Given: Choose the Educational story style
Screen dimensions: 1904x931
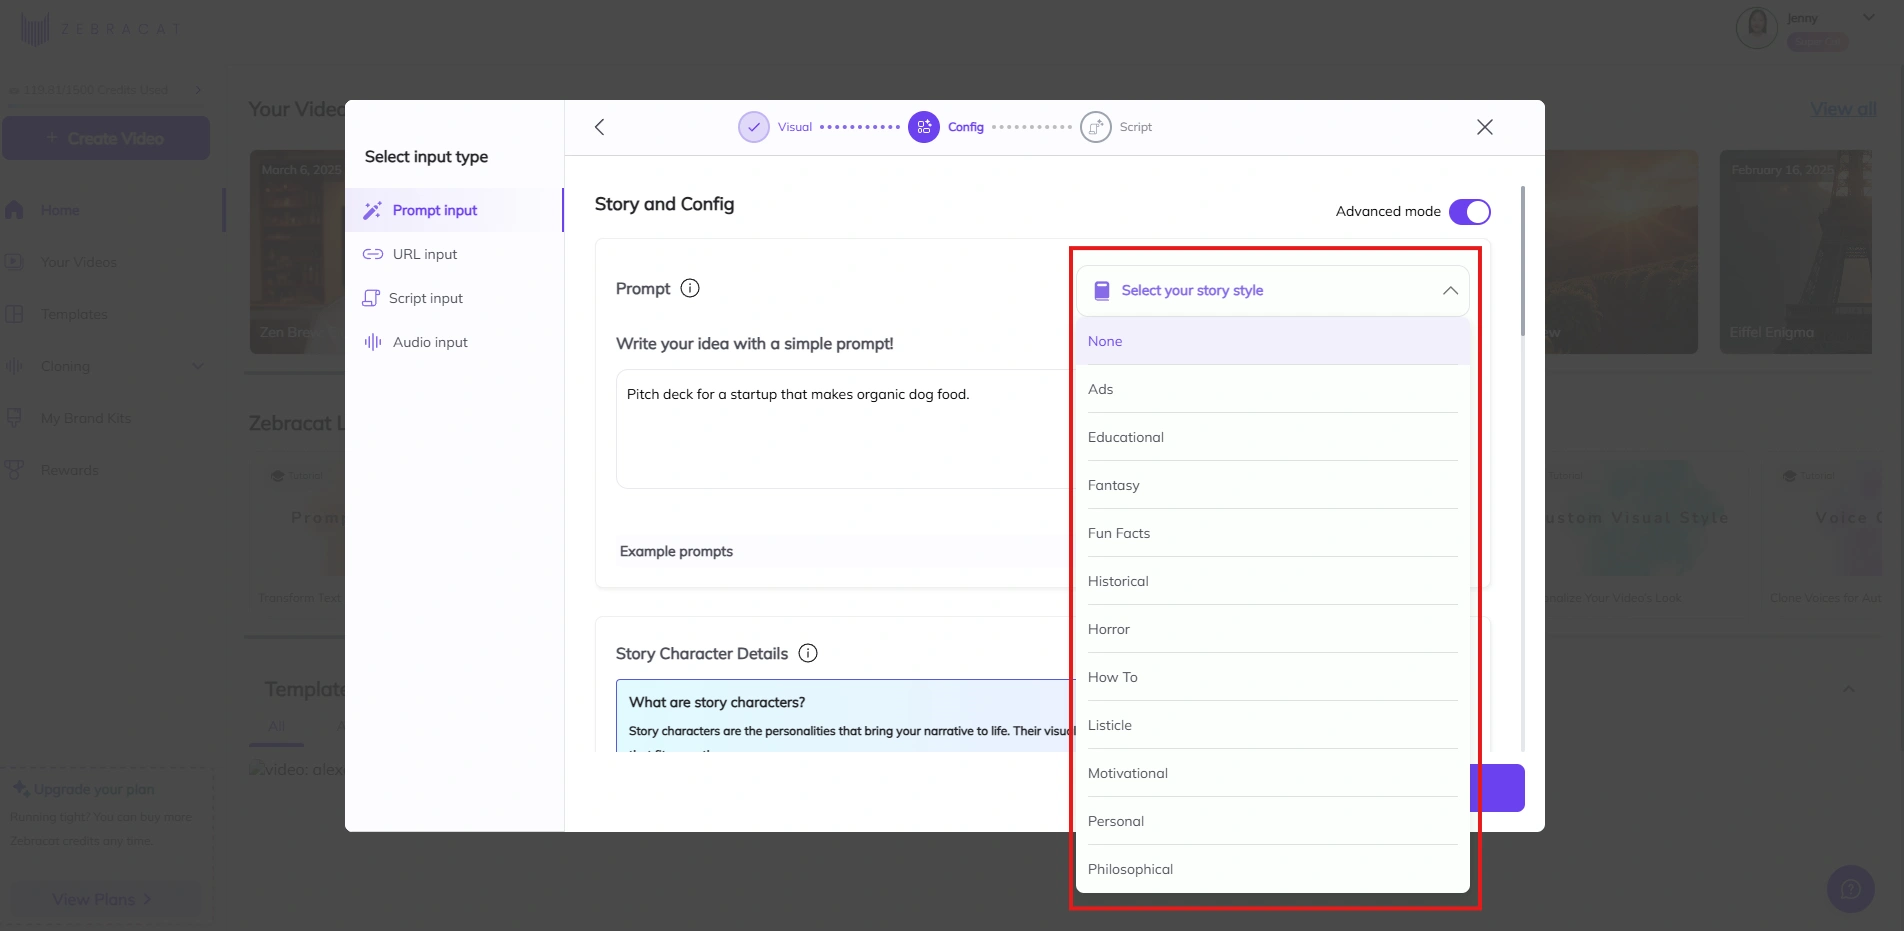Looking at the screenshot, I should [x=1272, y=437].
